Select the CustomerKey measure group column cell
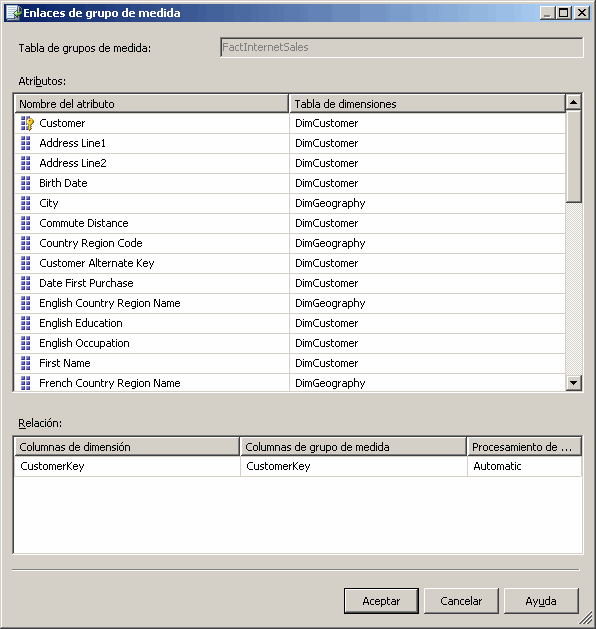596x629 pixels. [x=354, y=466]
